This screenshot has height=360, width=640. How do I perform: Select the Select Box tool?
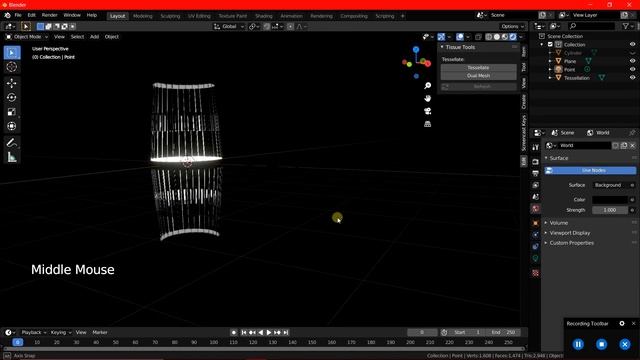[x=12, y=53]
